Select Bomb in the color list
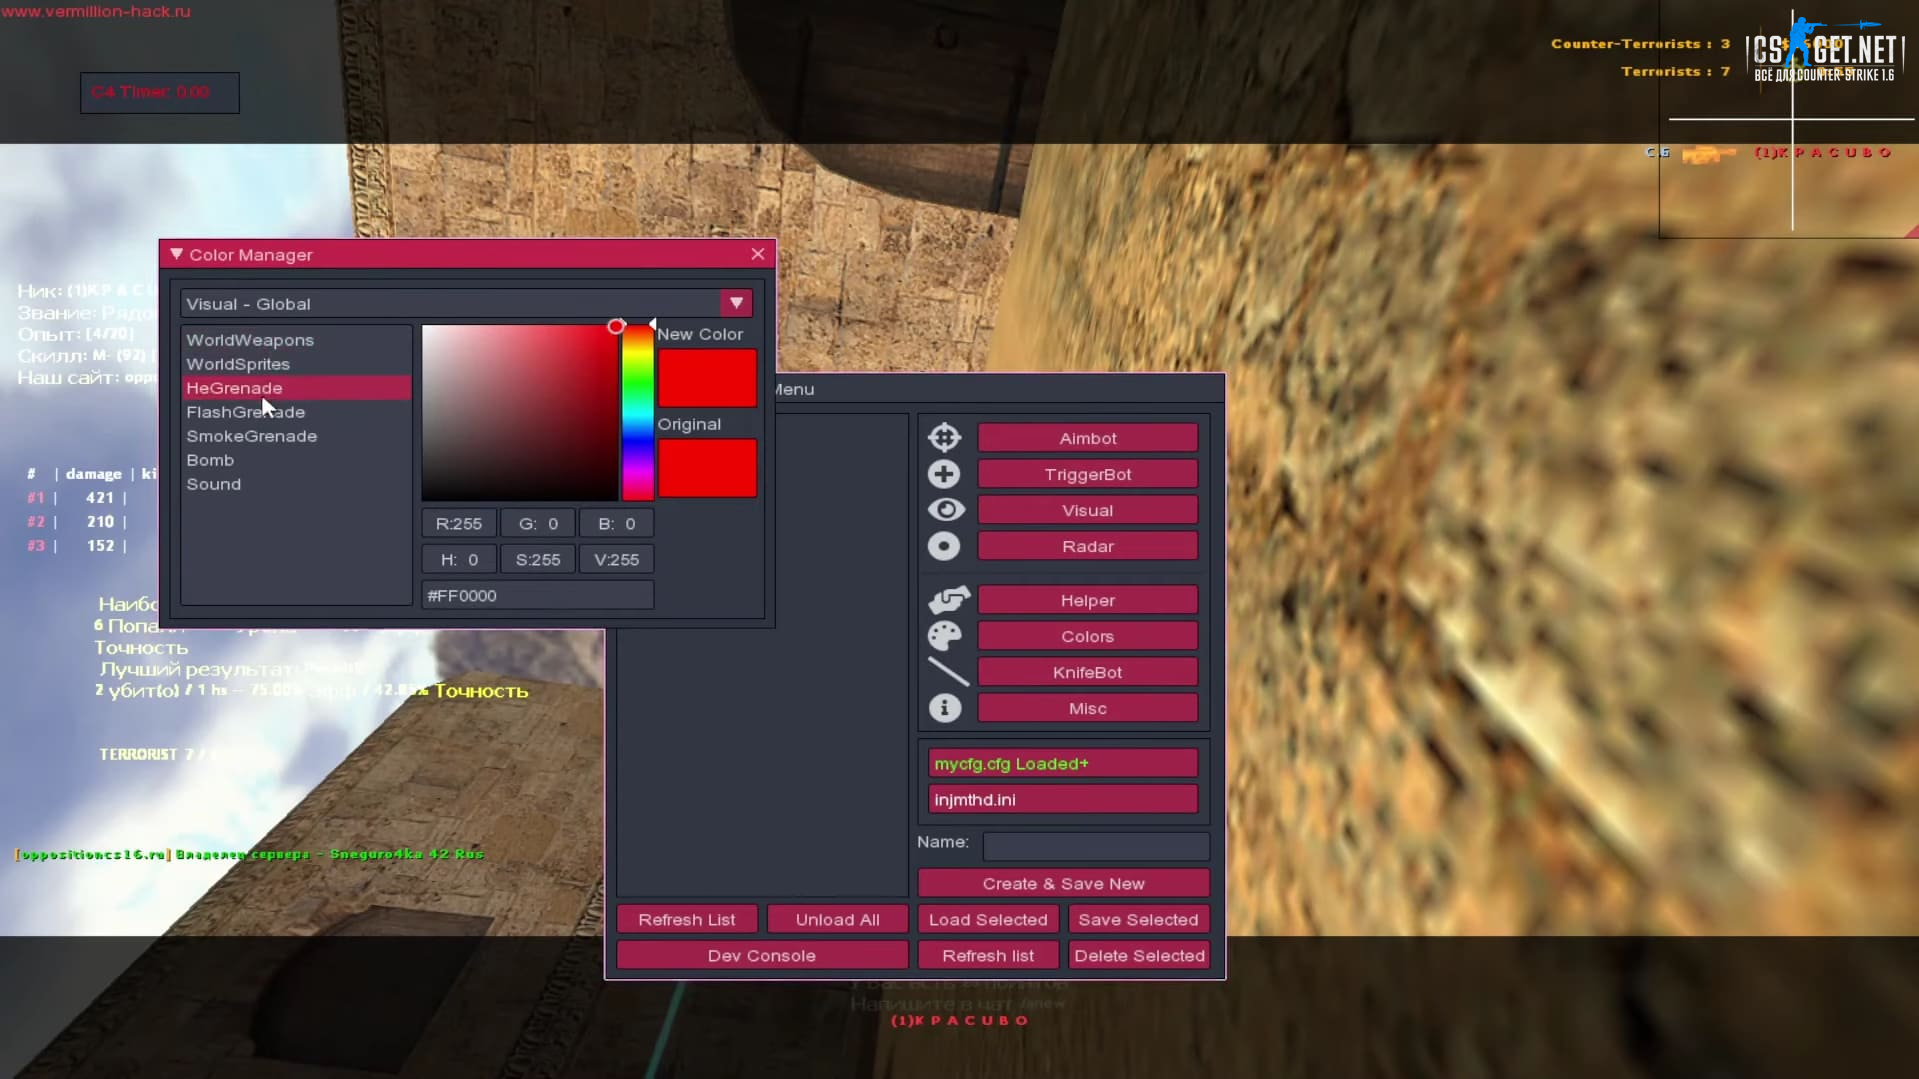Screen dimensions: 1919x1079 click(296, 460)
